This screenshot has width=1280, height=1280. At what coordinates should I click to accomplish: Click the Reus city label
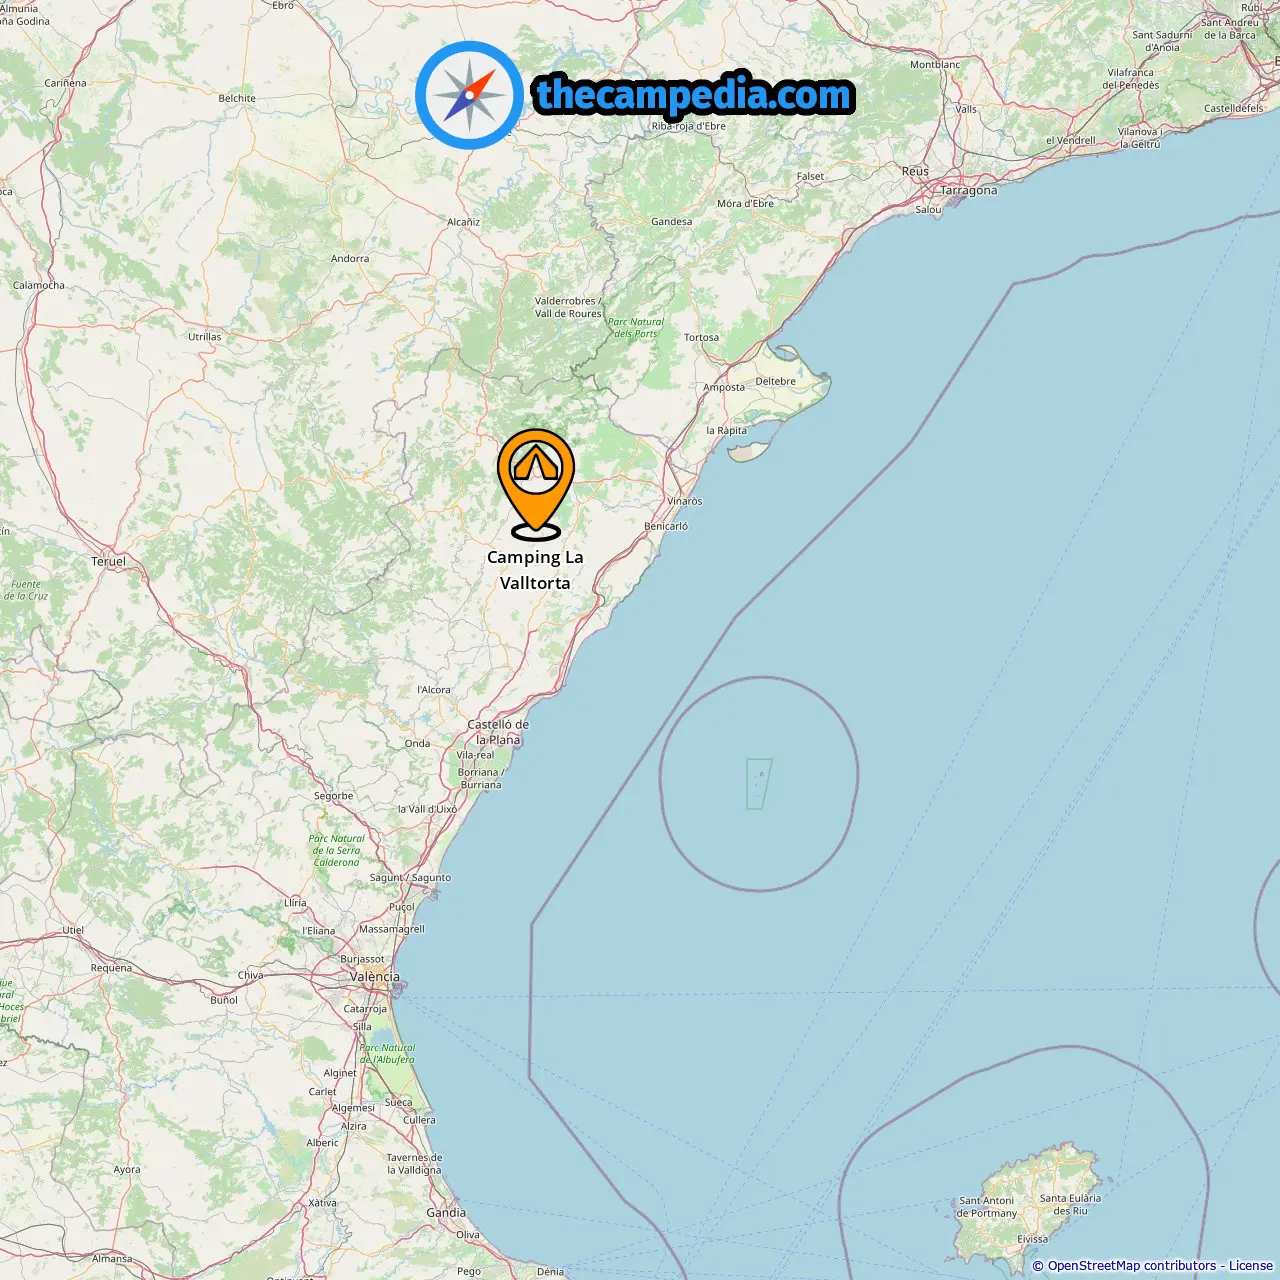pyautogui.click(x=915, y=172)
